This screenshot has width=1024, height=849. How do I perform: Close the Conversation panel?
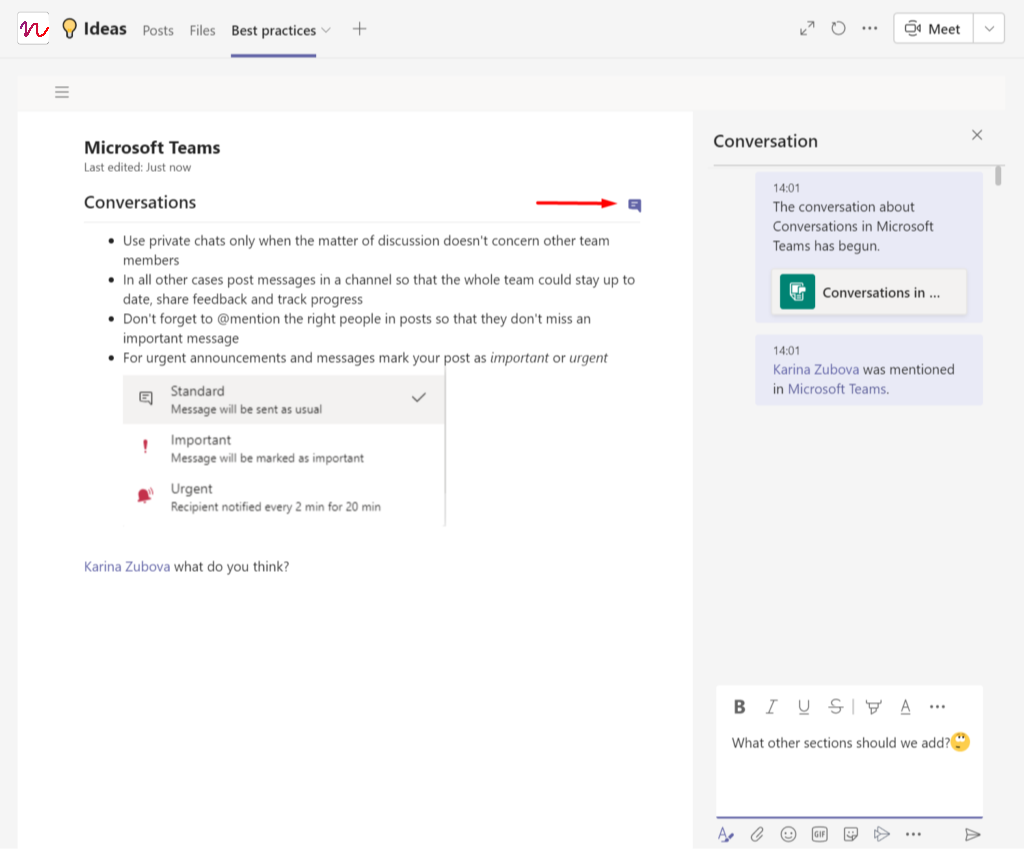click(977, 135)
